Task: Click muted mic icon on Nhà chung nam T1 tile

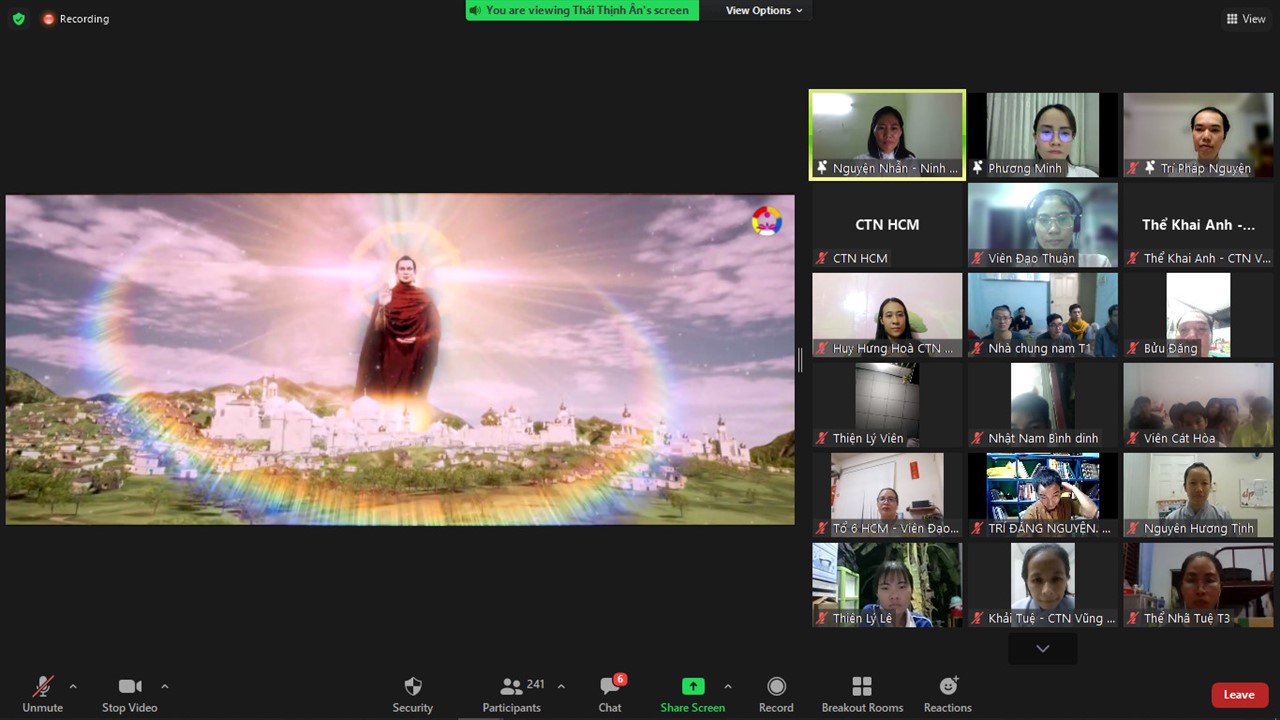Action: tap(978, 348)
